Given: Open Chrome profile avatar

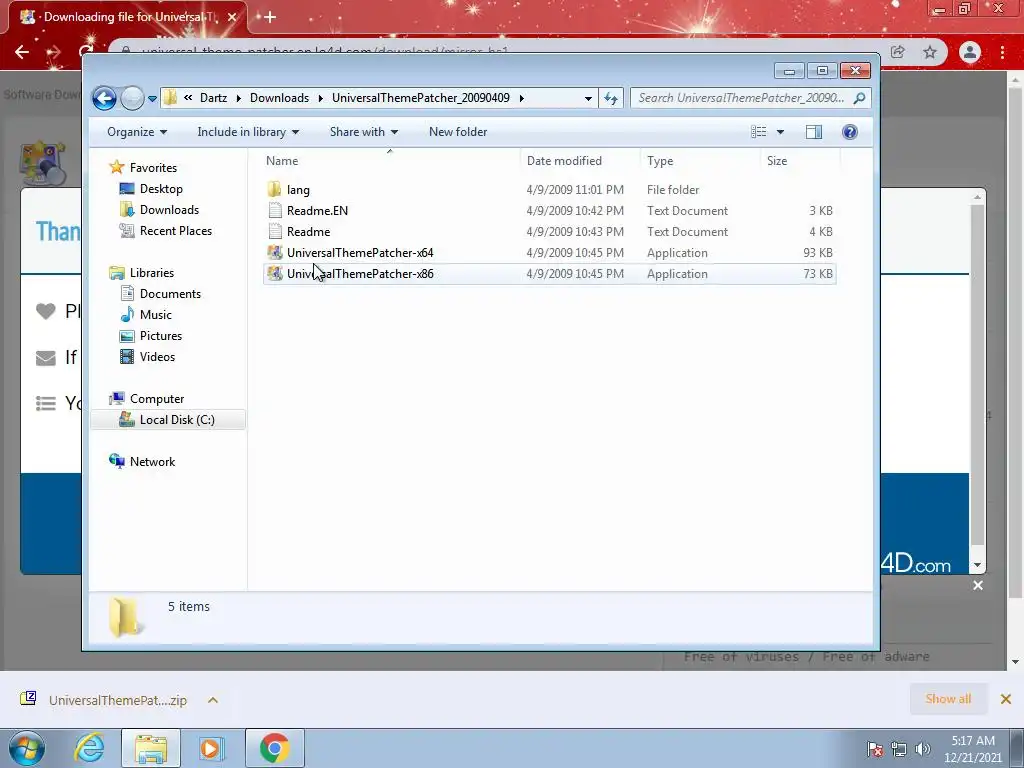Looking at the screenshot, I should [970, 52].
